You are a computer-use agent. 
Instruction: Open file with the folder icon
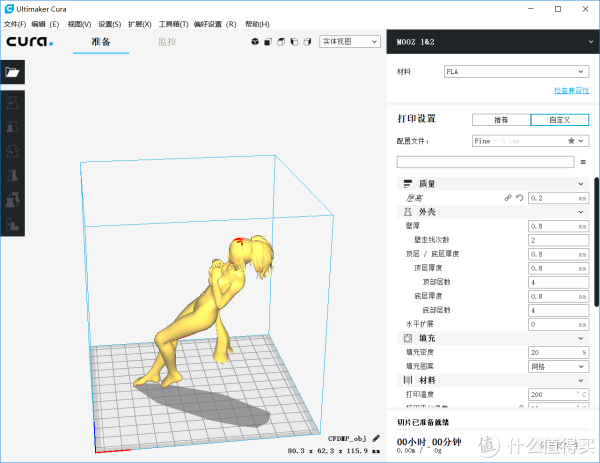coord(12,72)
